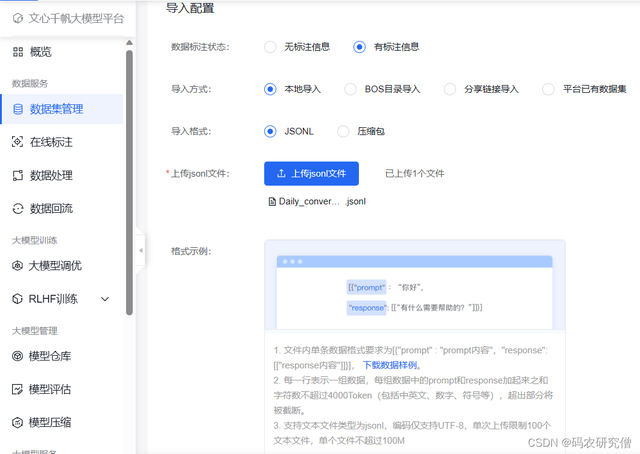Collapse the sidebar with the handle arrow

coord(141,250)
